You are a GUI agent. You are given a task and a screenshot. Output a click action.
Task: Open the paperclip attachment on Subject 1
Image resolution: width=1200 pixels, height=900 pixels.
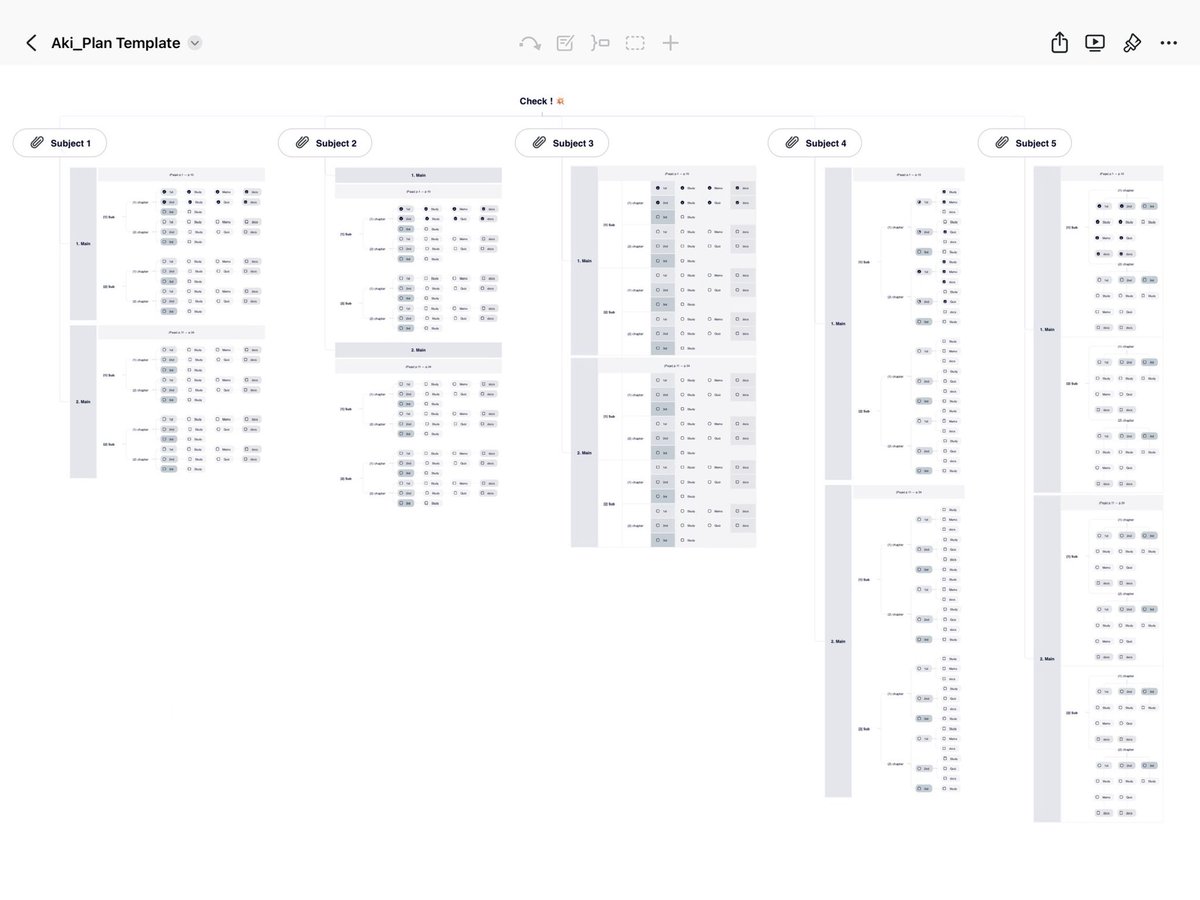click(x=36, y=143)
